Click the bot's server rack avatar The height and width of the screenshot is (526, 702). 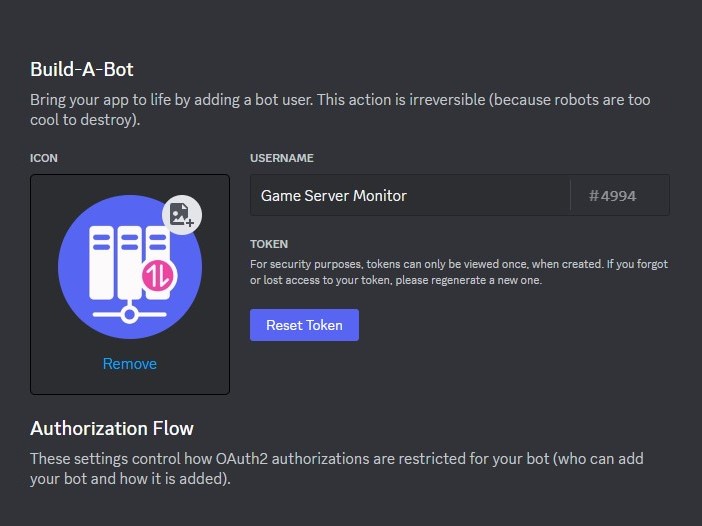(x=130, y=267)
